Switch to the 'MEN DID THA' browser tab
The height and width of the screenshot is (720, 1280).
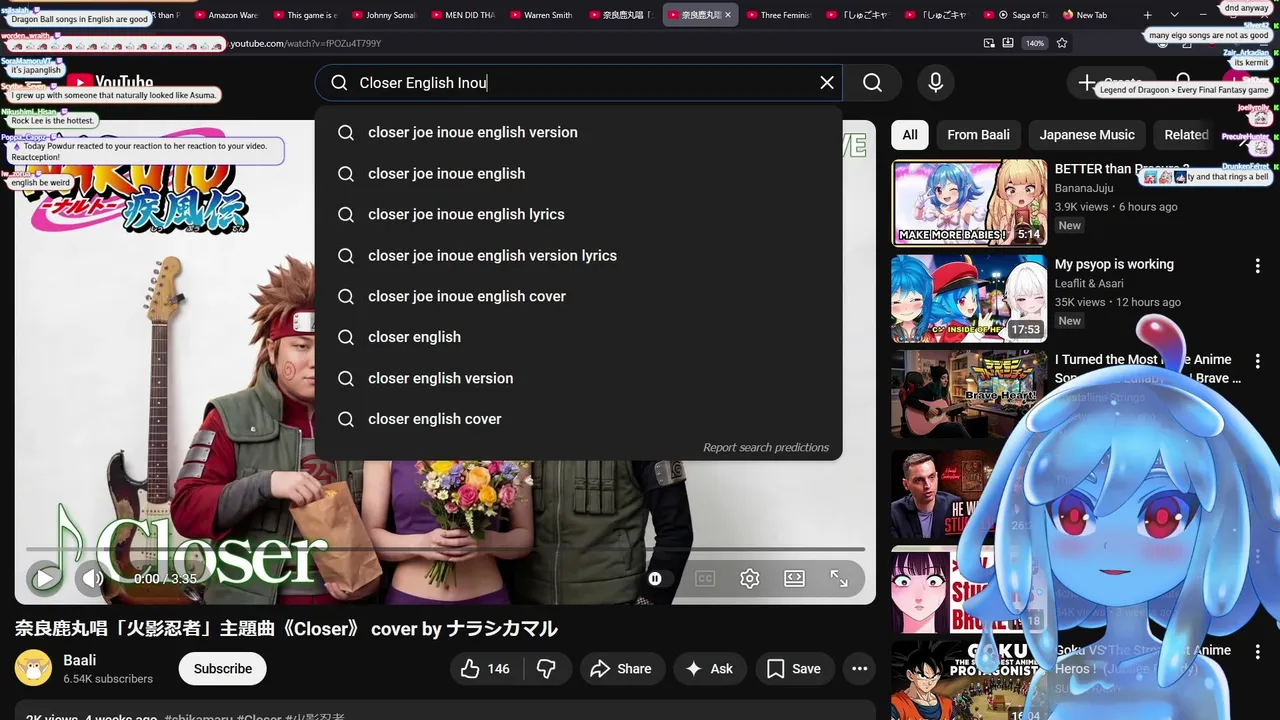(462, 15)
